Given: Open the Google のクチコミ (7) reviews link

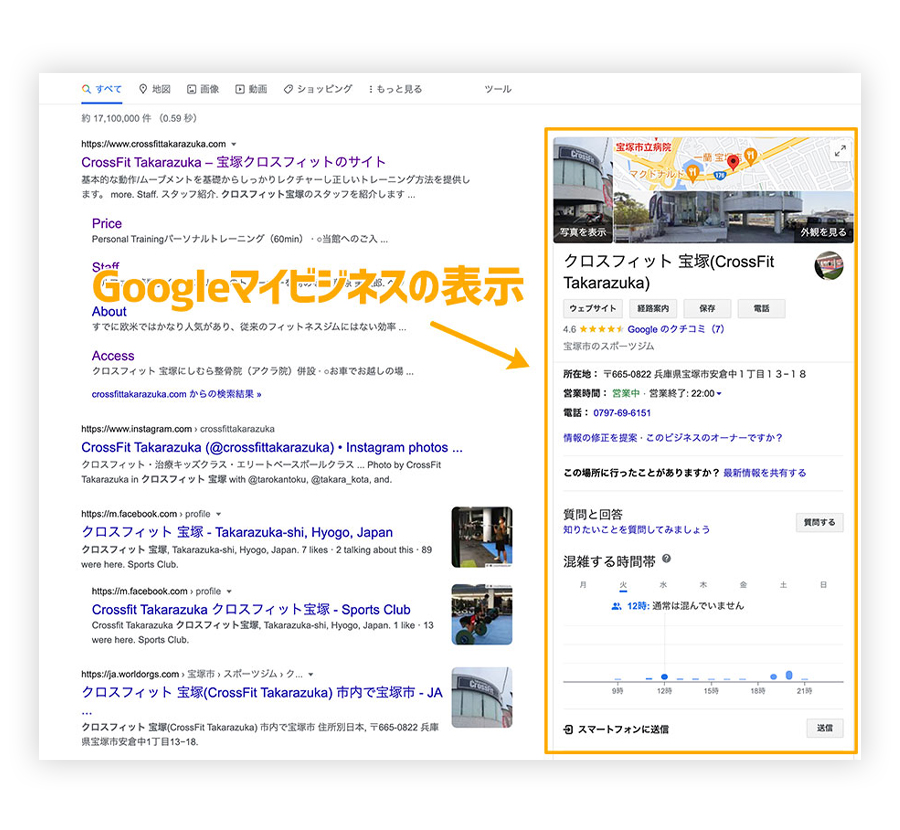Looking at the screenshot, I should pyautogui.click(x=675, y=329).
